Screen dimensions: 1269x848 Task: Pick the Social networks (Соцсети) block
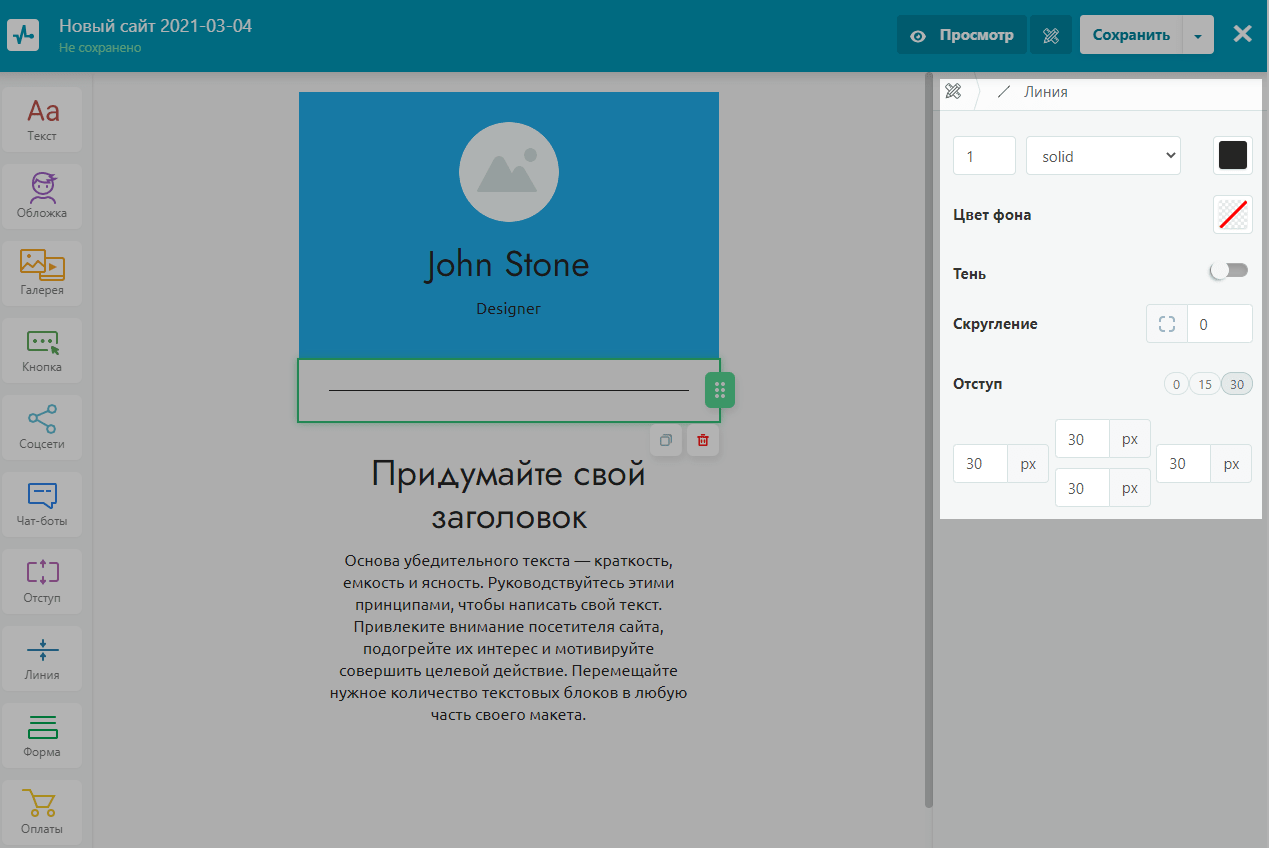coord(42,427)
